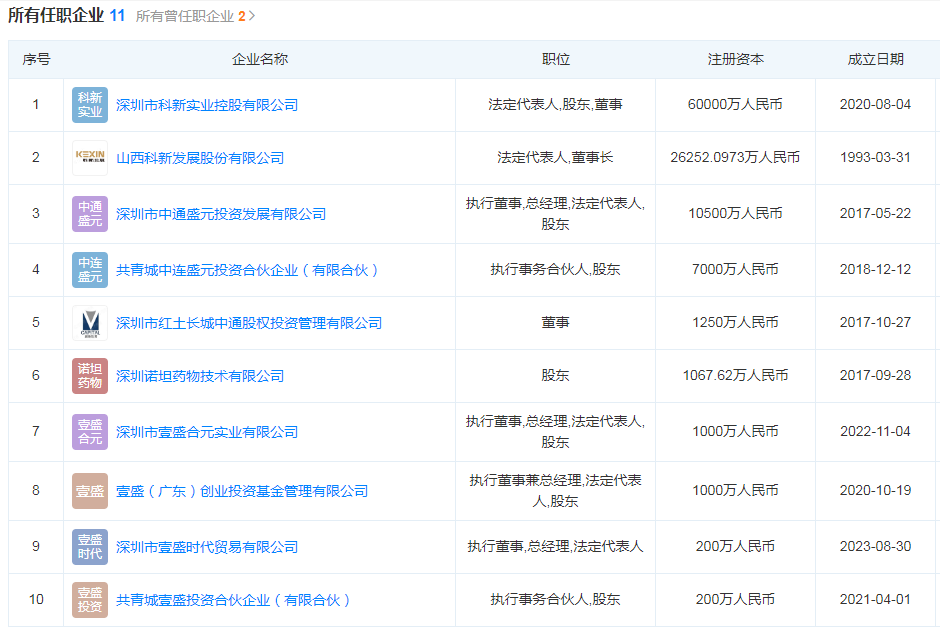Select the 10500万人民币 capital cell

coord(735,213)
